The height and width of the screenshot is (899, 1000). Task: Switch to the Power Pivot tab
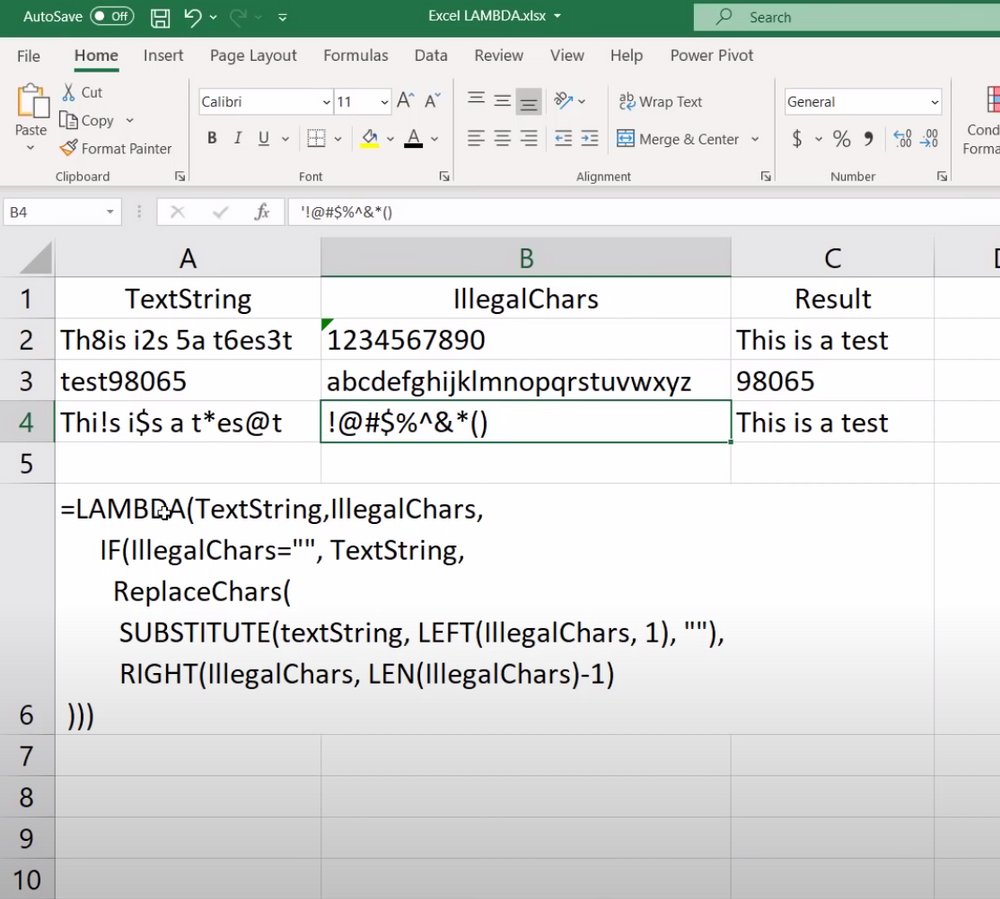pyautogui.click(x=712, y=55)
